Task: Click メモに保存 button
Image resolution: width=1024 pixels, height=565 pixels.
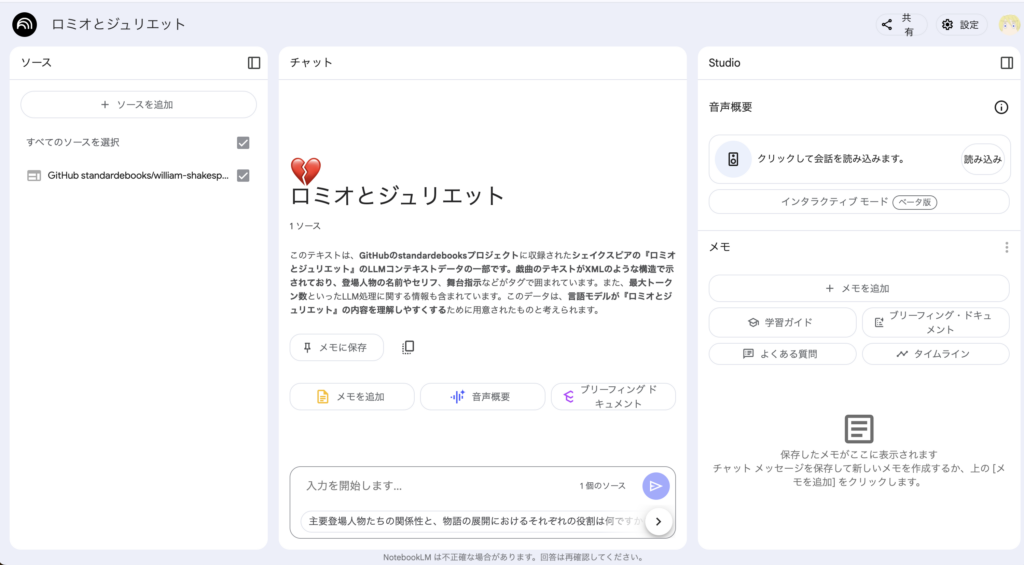Action: pyautogui.click(x=336, y=347)
